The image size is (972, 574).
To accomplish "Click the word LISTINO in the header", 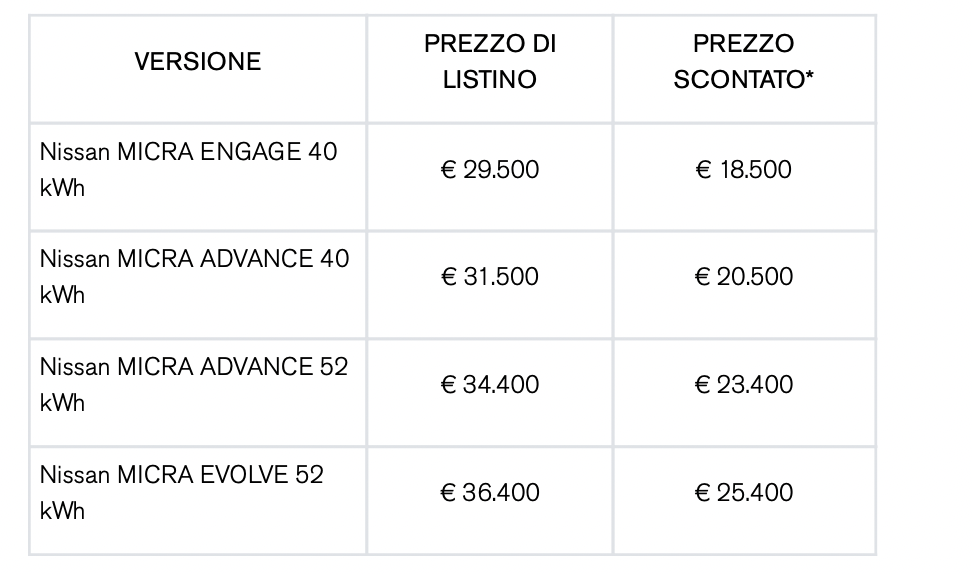I will 490,80.
